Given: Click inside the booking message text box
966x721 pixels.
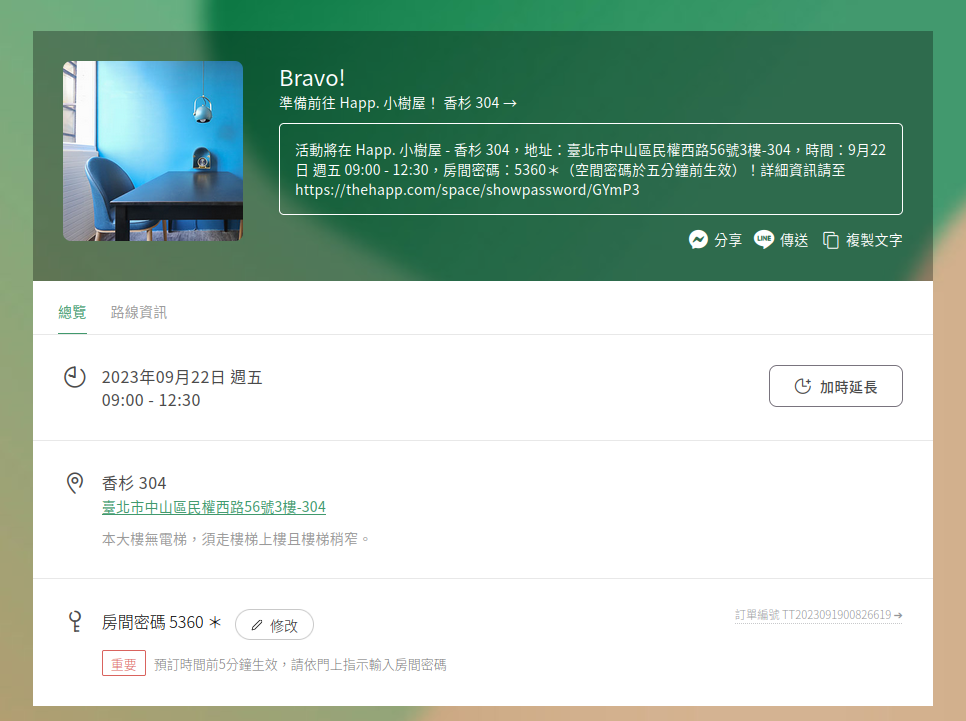Looking at the screenshot, I should click(x=590, y=169).
